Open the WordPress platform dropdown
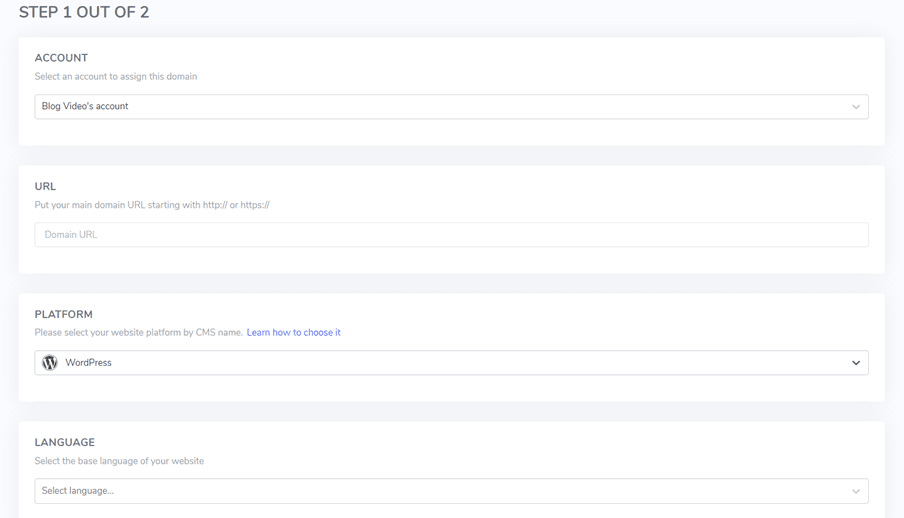 click(451, 363)
